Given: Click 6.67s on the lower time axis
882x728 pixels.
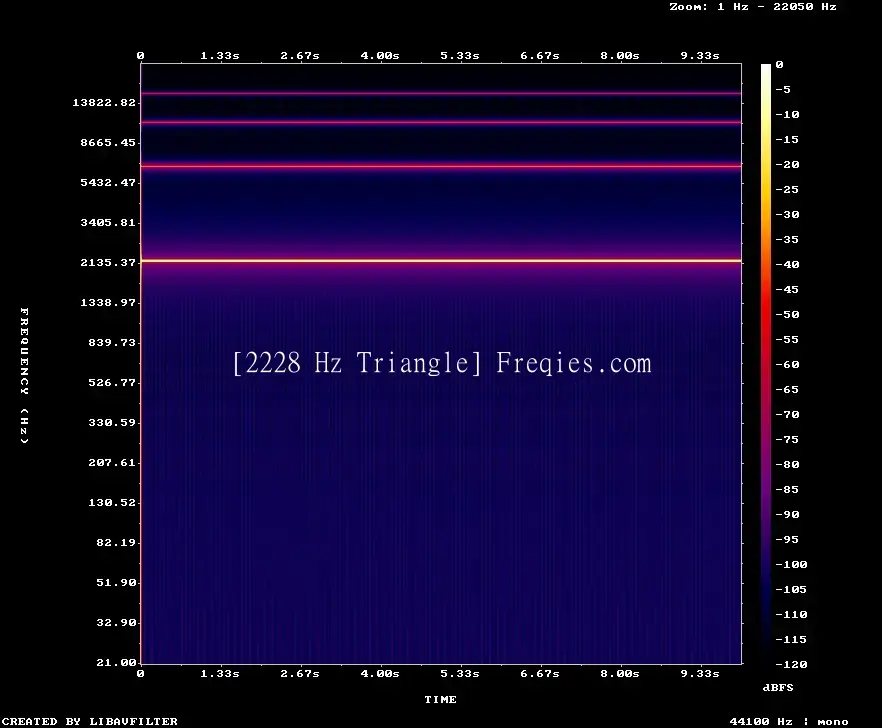Looking at the screenshot, I should pos(539,673).
